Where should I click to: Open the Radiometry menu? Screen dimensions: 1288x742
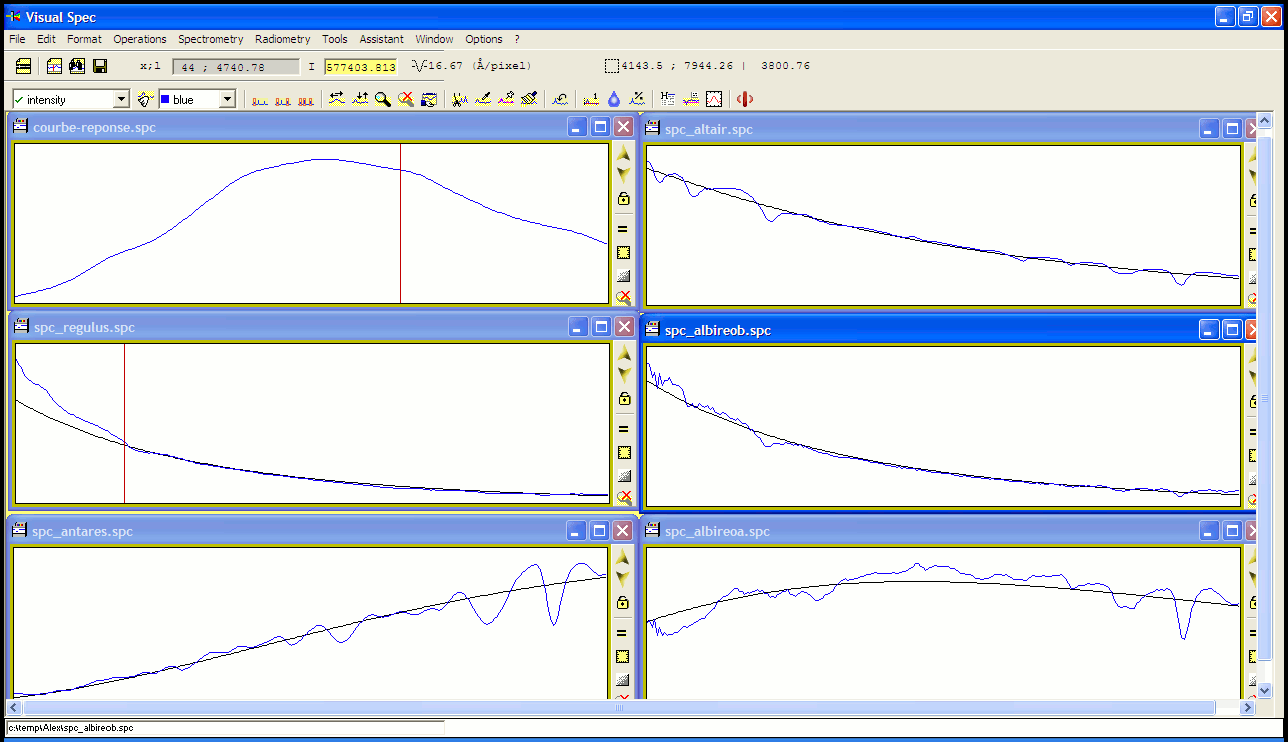tap(282, 39)
